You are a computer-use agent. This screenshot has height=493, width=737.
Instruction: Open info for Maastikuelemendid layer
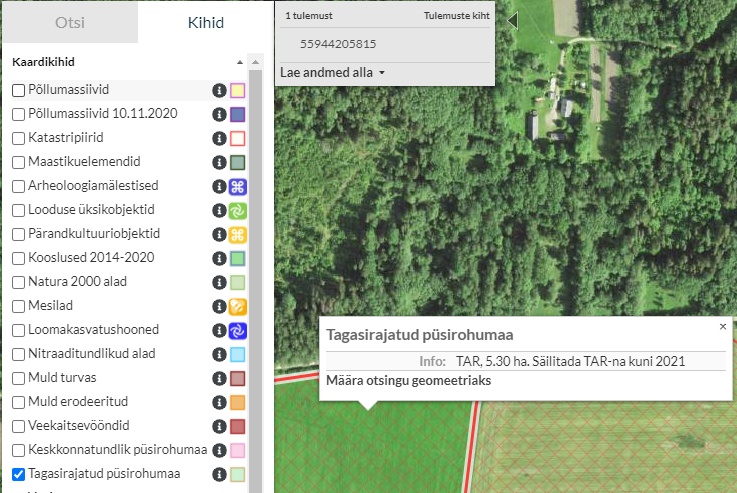point(219,162)
